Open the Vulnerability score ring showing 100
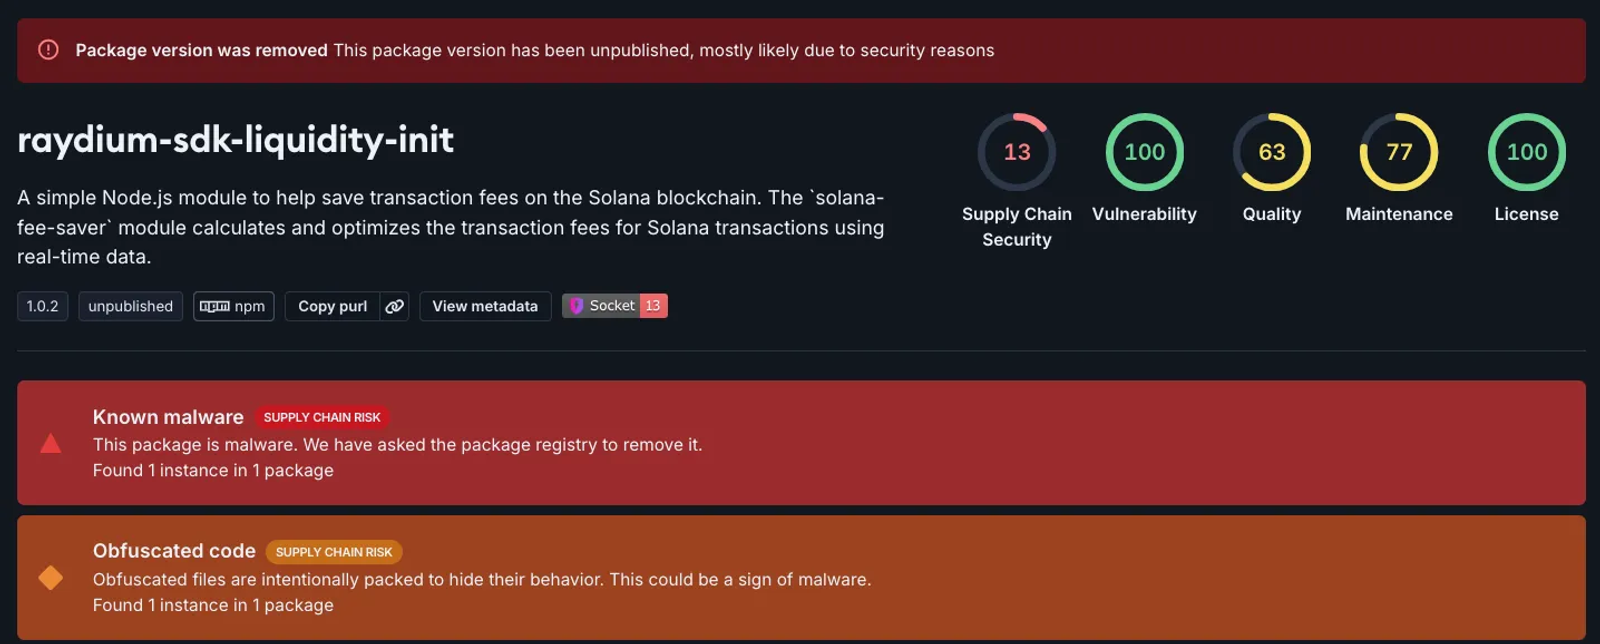The height and width of the screenshot is (644, 1600). click(x=1144, y=152)
